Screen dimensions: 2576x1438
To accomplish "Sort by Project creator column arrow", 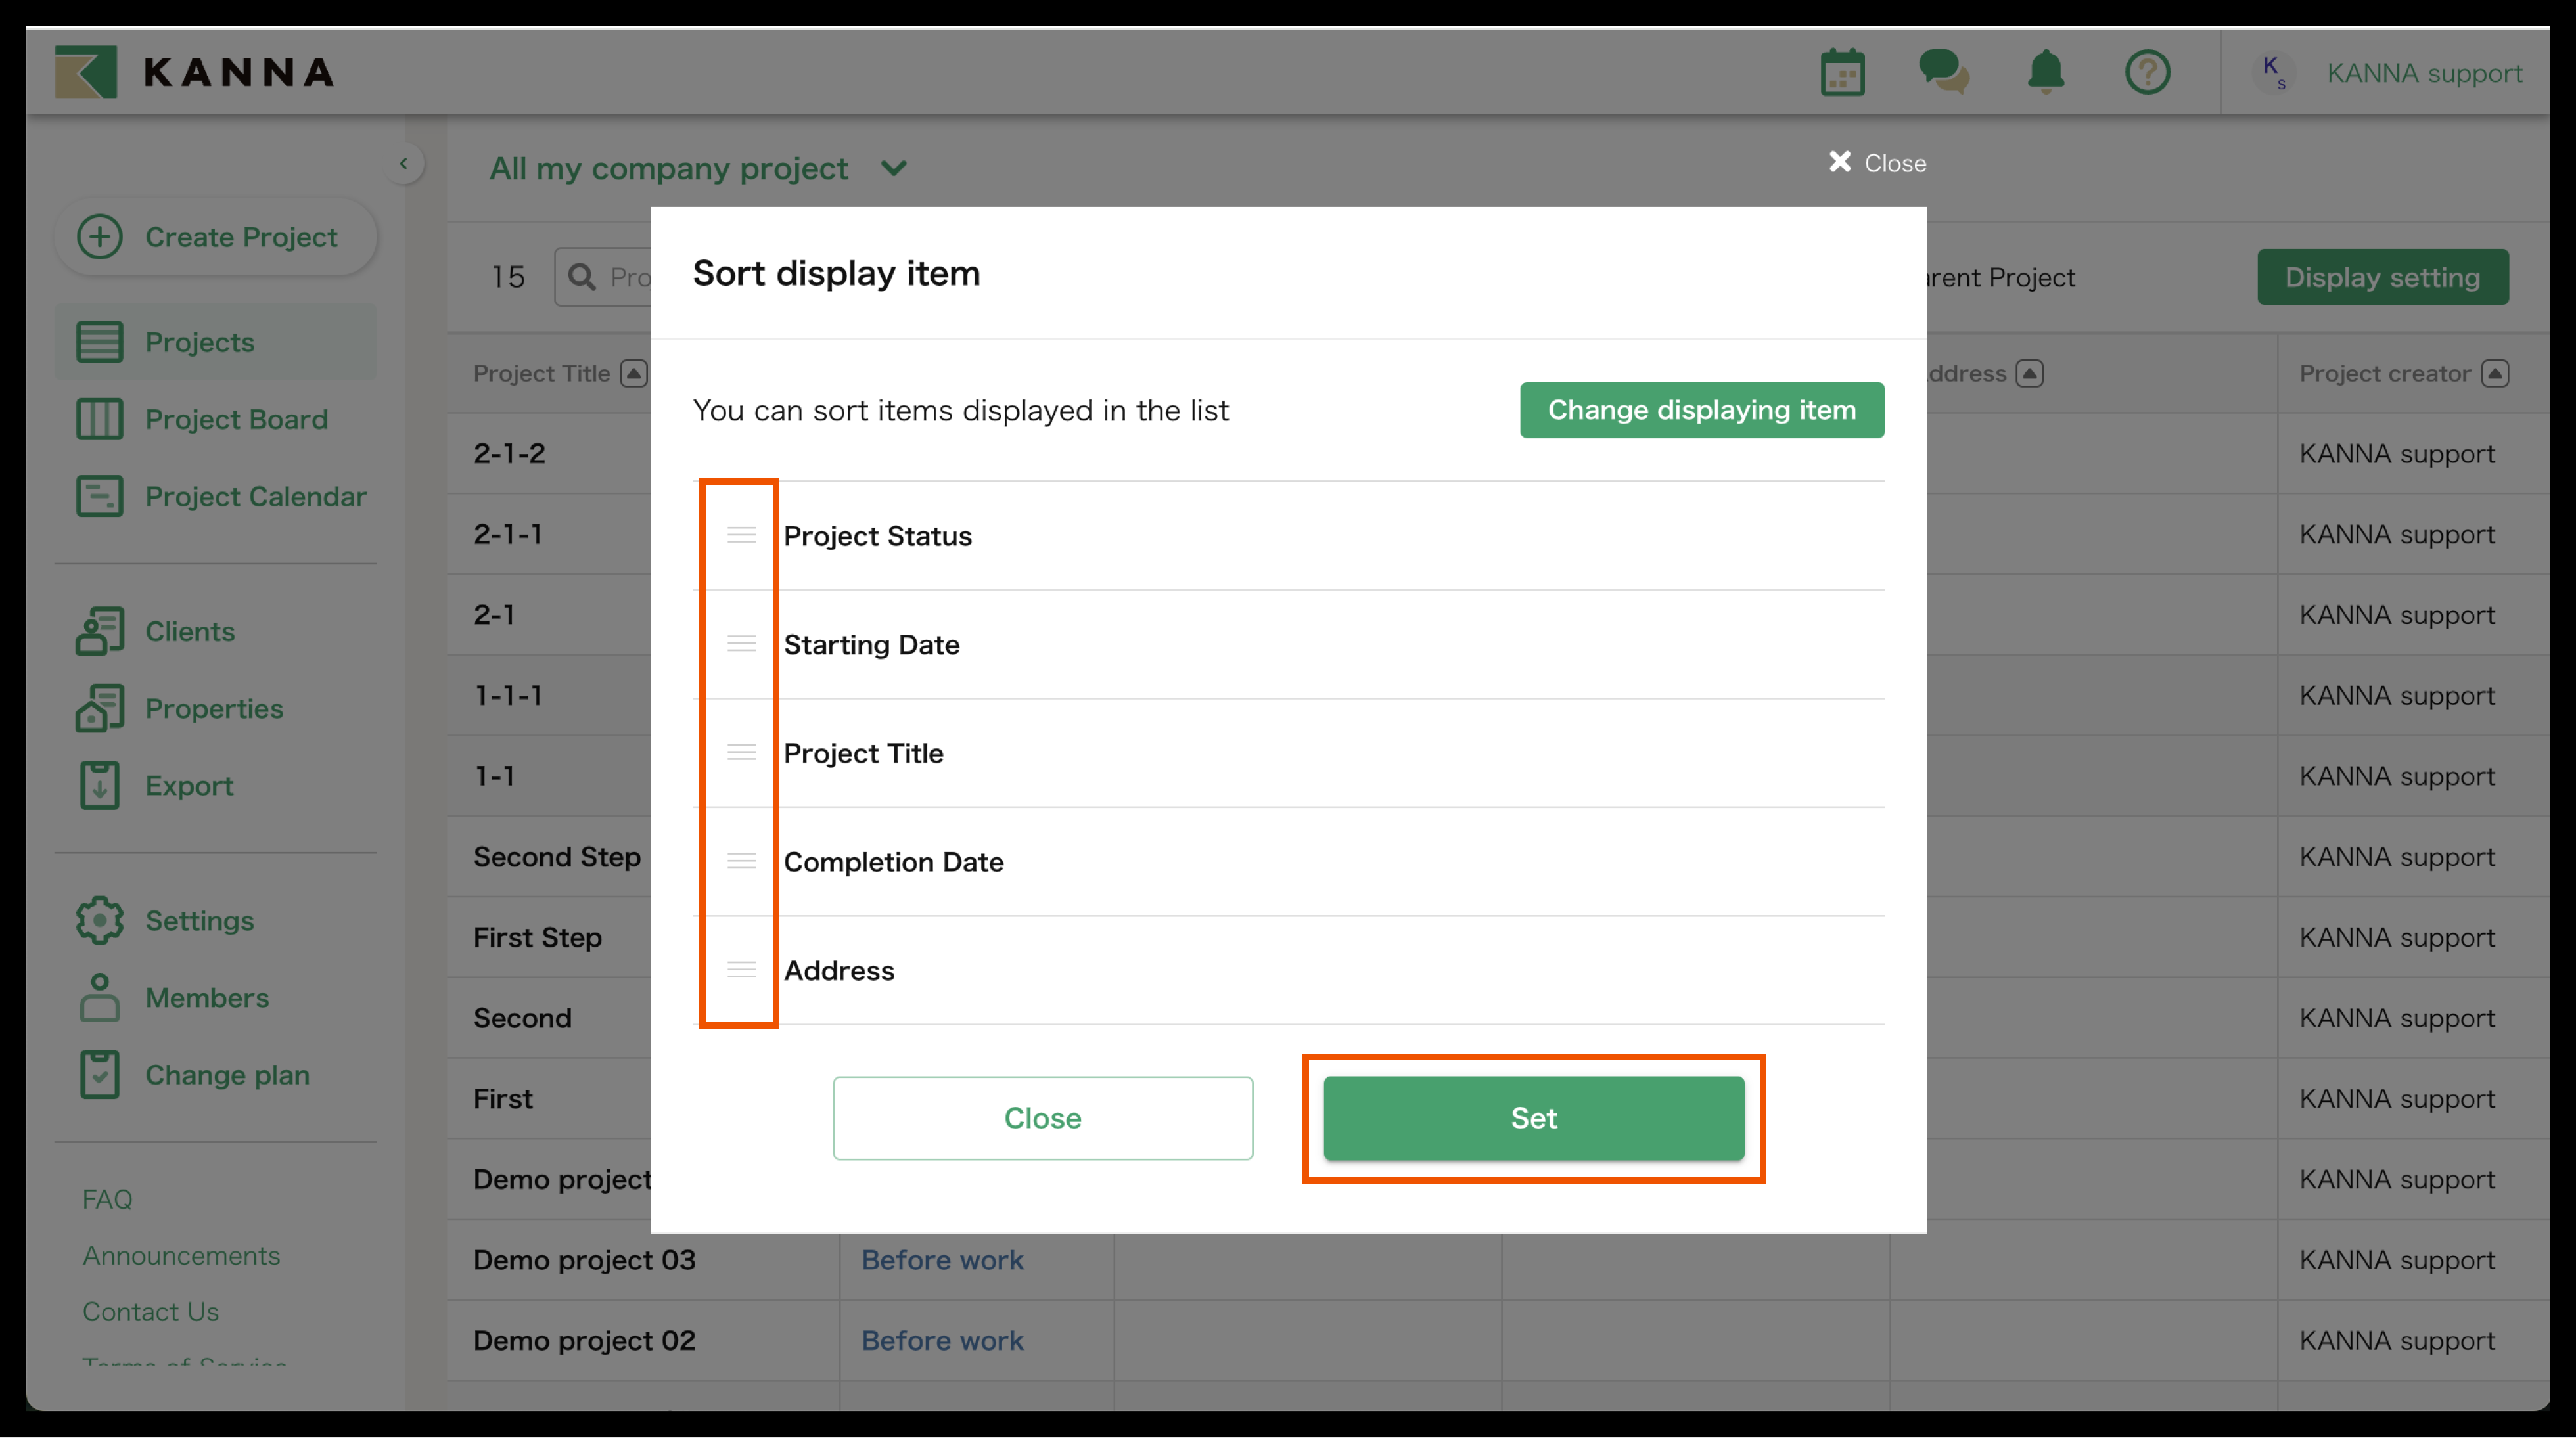I will coord(2494,374).
